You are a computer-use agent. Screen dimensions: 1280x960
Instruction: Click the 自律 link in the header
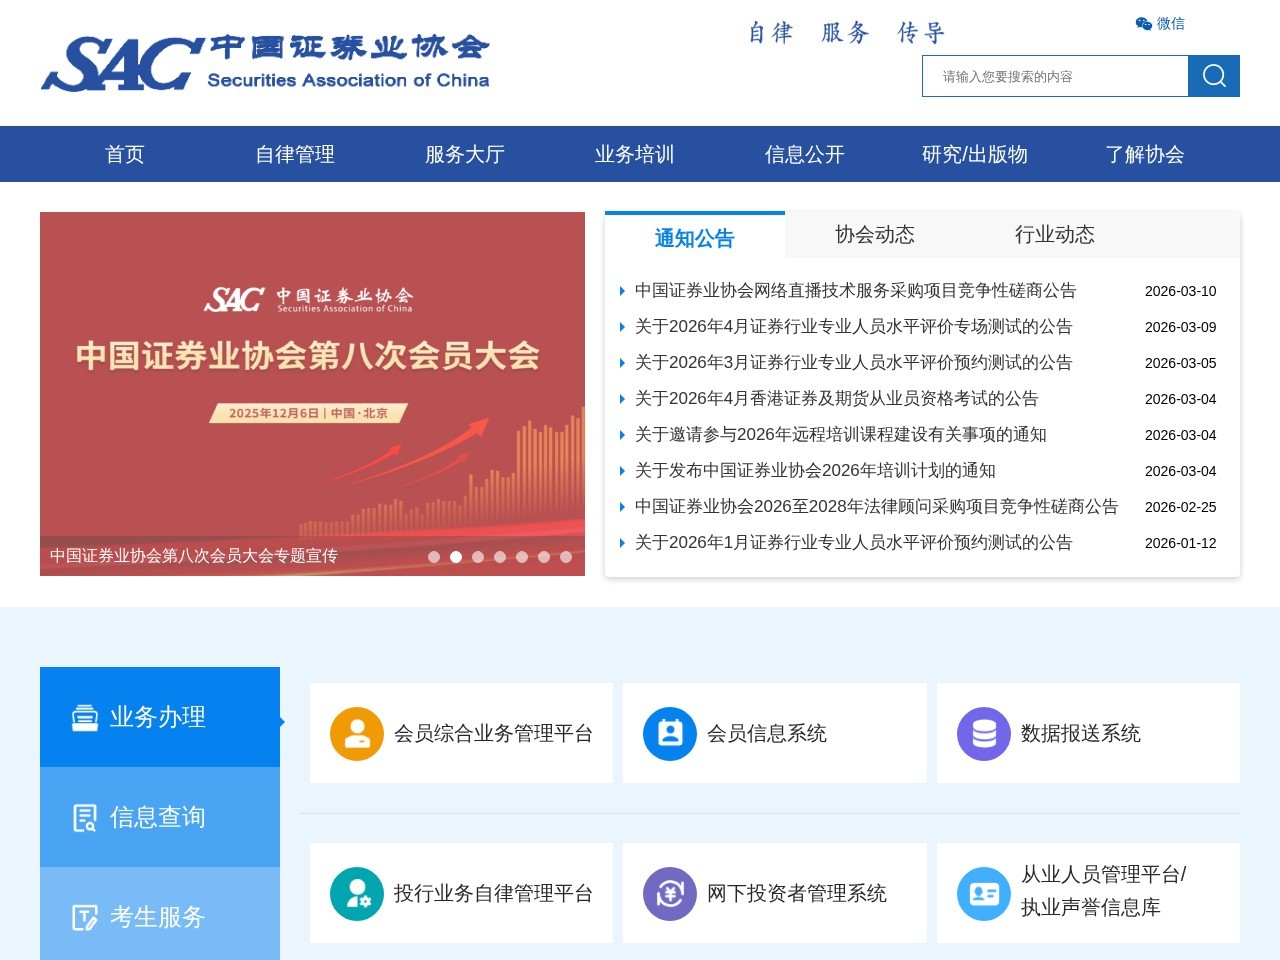click(768, 33)
